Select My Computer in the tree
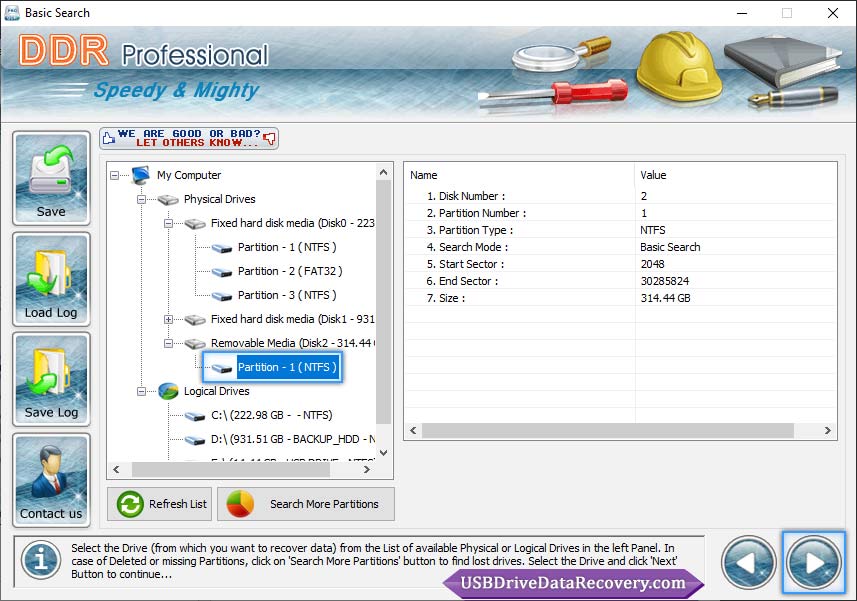The width and height of the screenshot is (857, 601). pos(189,175)
